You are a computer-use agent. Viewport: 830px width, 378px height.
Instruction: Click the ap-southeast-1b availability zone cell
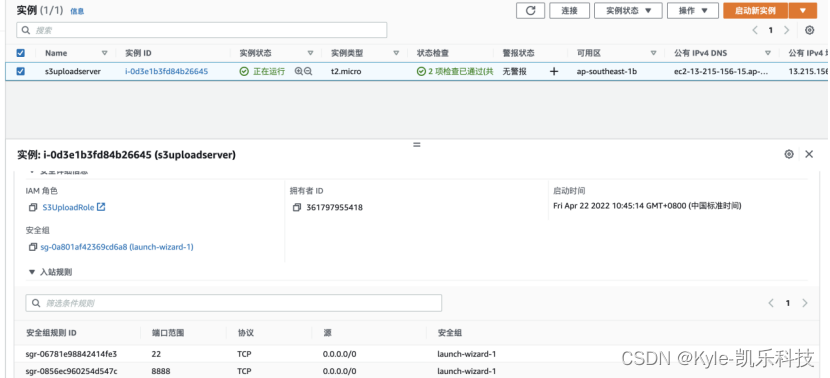pyautogui.click(x=606, y=71)
